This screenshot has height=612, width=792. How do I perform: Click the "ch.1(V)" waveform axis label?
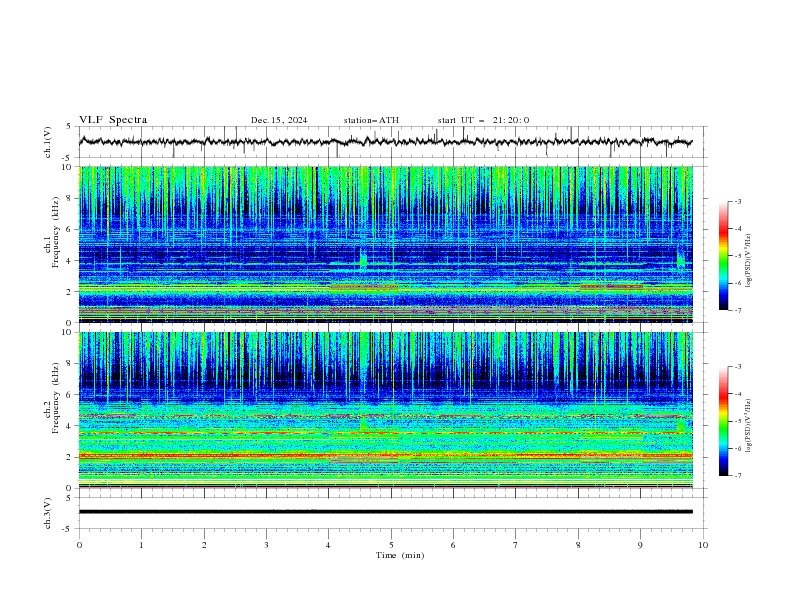[48, 142]
